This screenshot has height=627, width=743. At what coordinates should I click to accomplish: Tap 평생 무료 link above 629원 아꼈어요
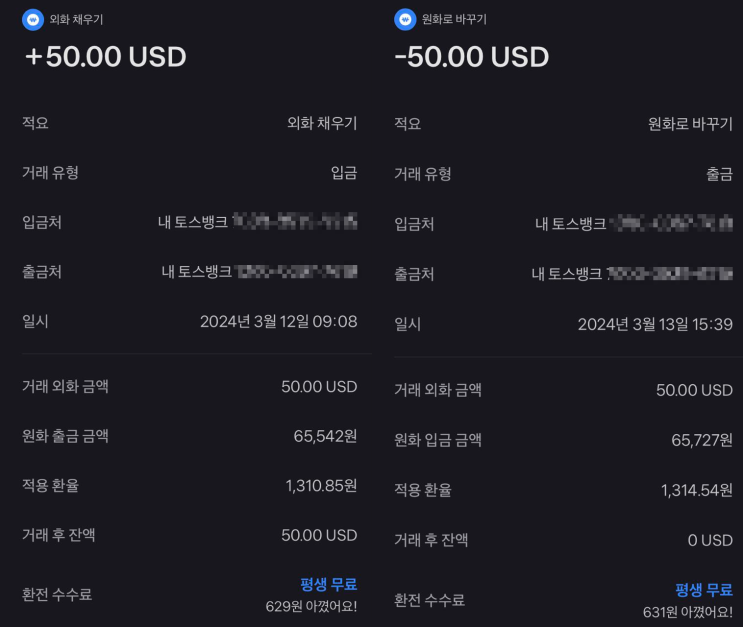coord(328,584)
